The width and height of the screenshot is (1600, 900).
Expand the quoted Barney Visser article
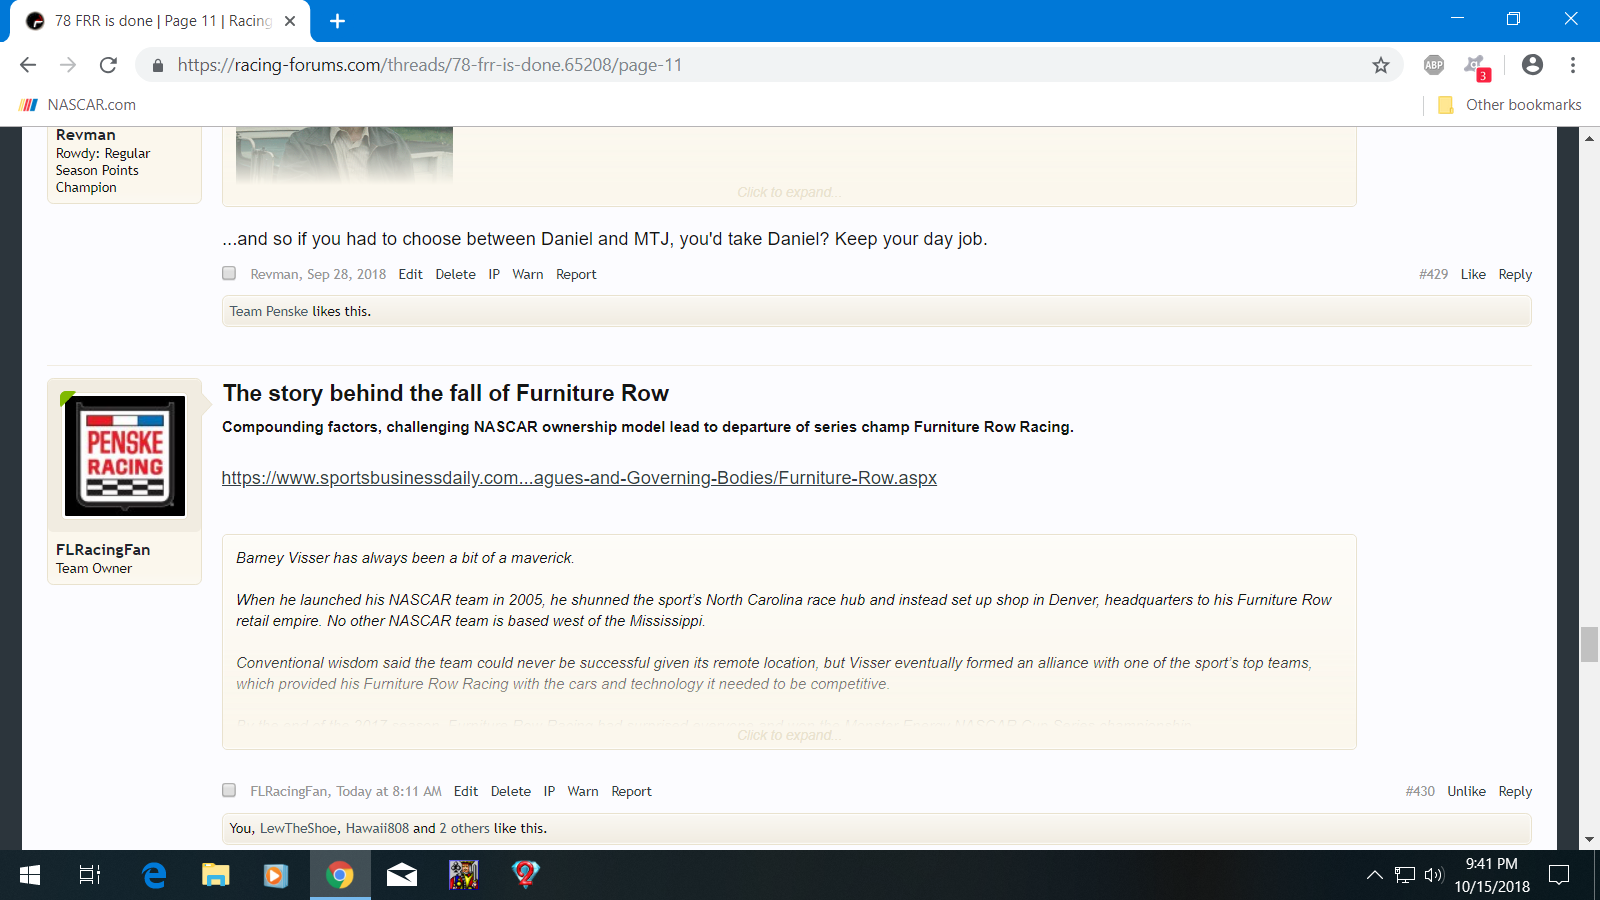pos(788,735)
